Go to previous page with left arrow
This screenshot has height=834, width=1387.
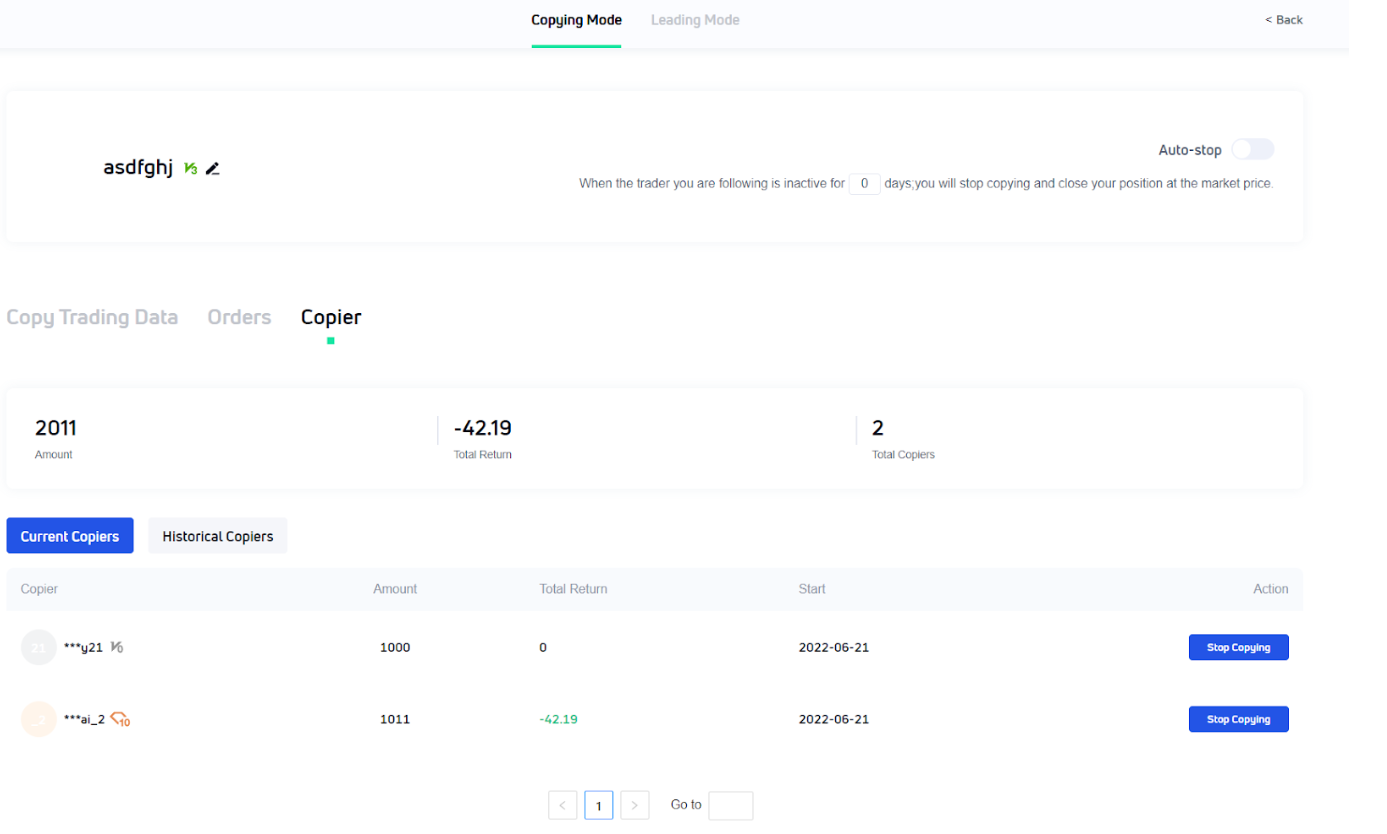pyautogui.click(x=562, y=805)
